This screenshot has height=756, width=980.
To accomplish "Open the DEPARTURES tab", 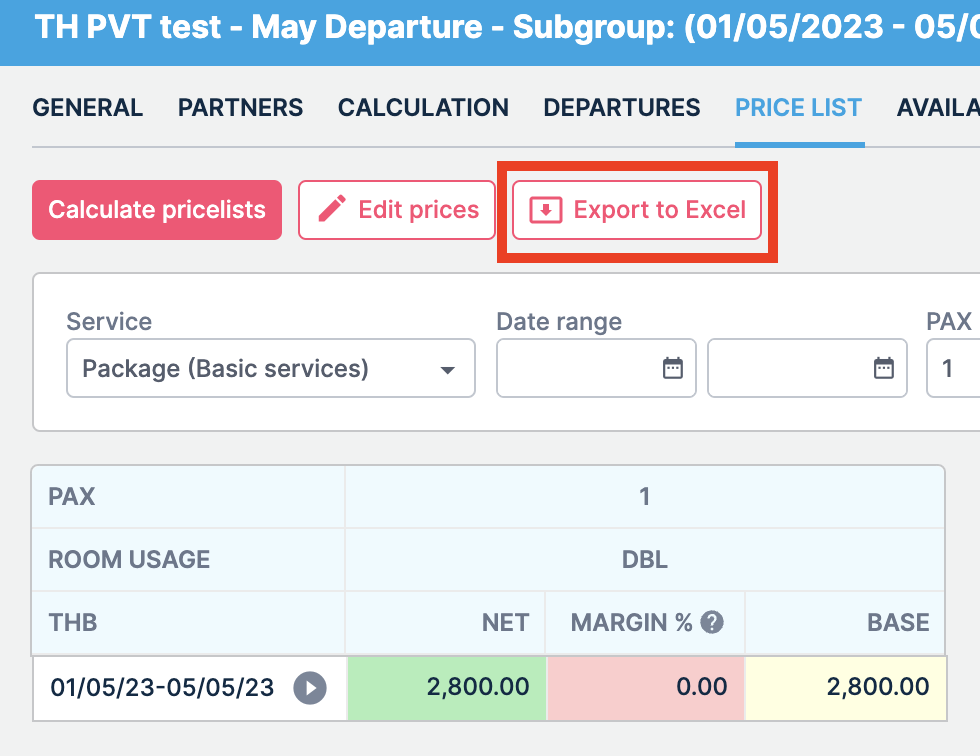I will point(622,107).
